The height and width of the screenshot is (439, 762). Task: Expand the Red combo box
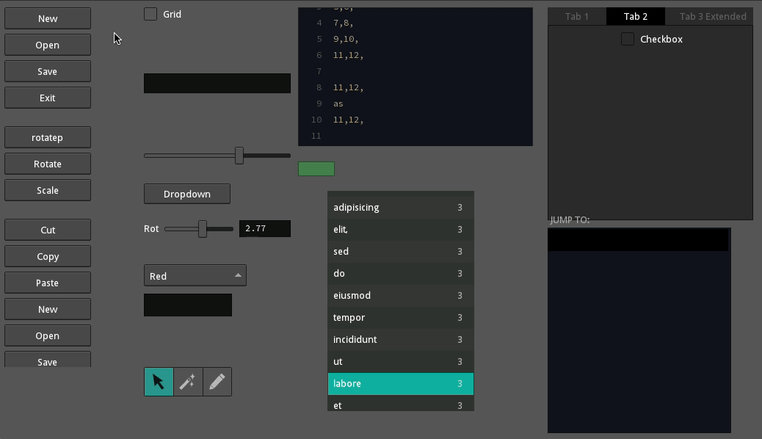195,275
